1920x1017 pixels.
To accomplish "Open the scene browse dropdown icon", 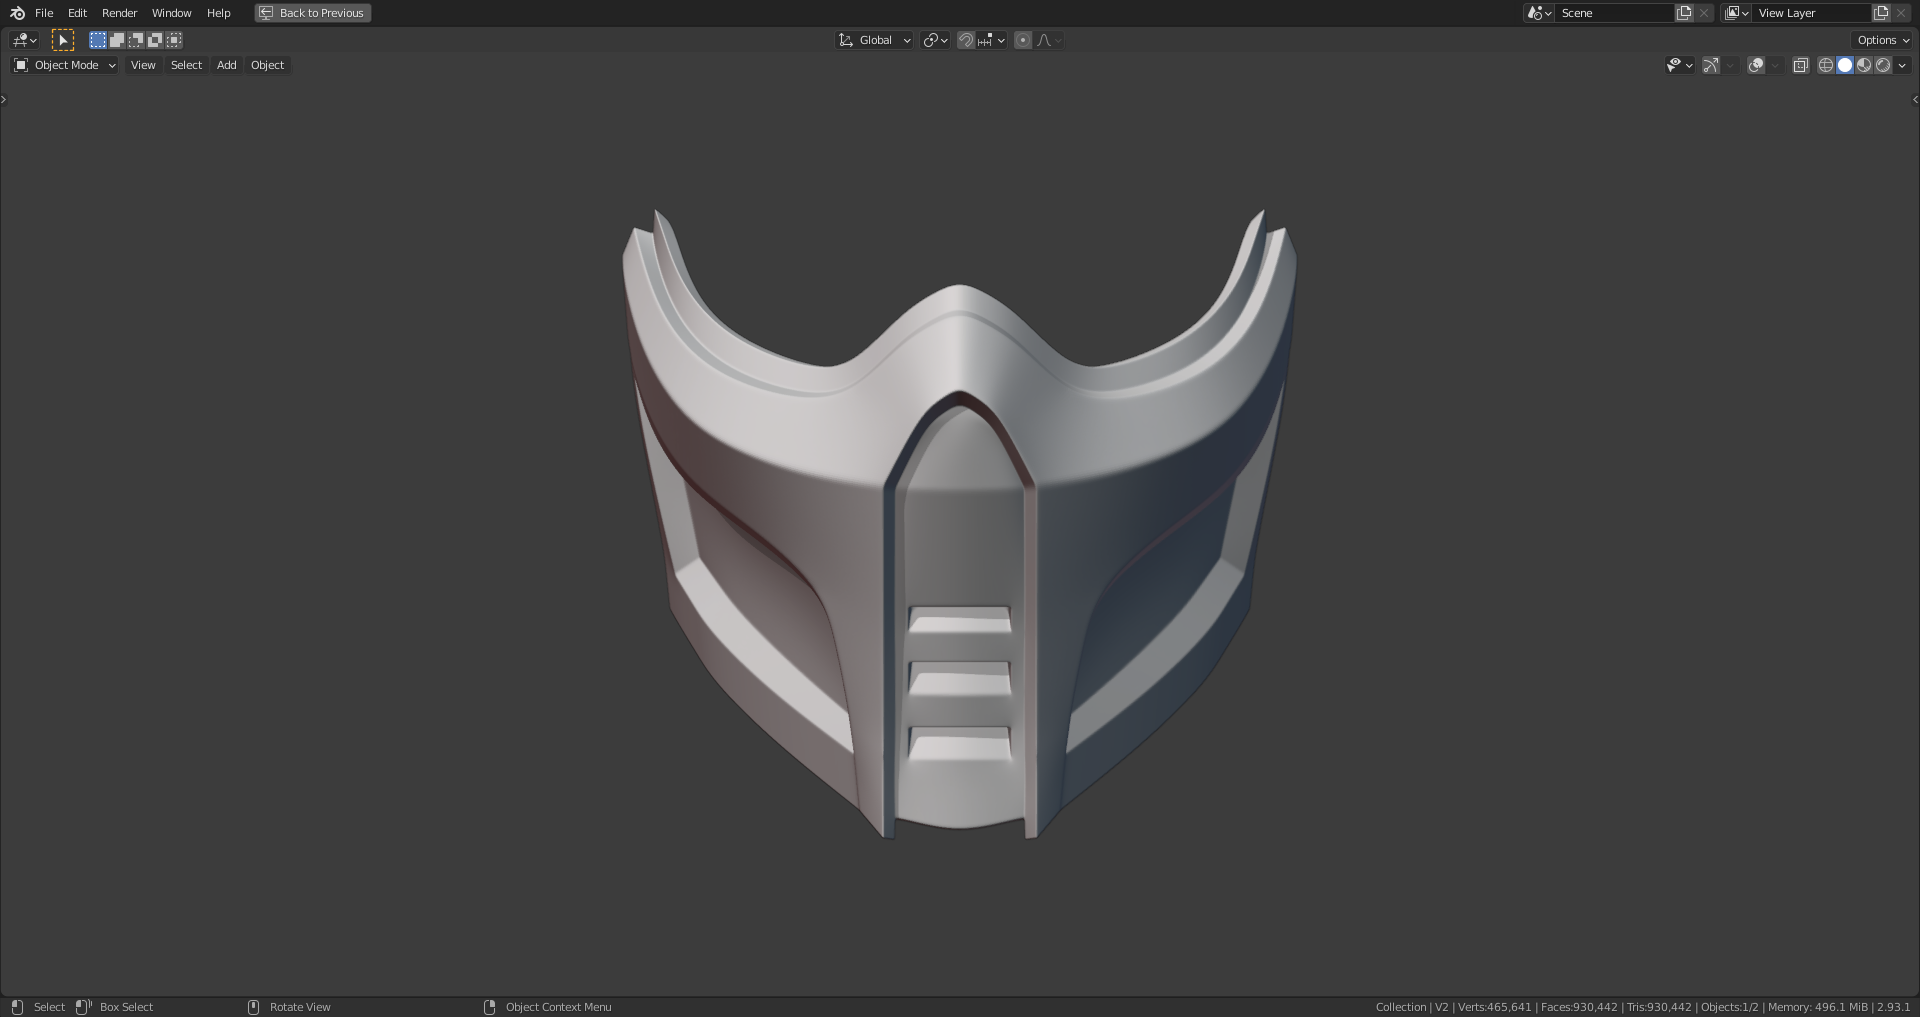I will [1539, 13].
